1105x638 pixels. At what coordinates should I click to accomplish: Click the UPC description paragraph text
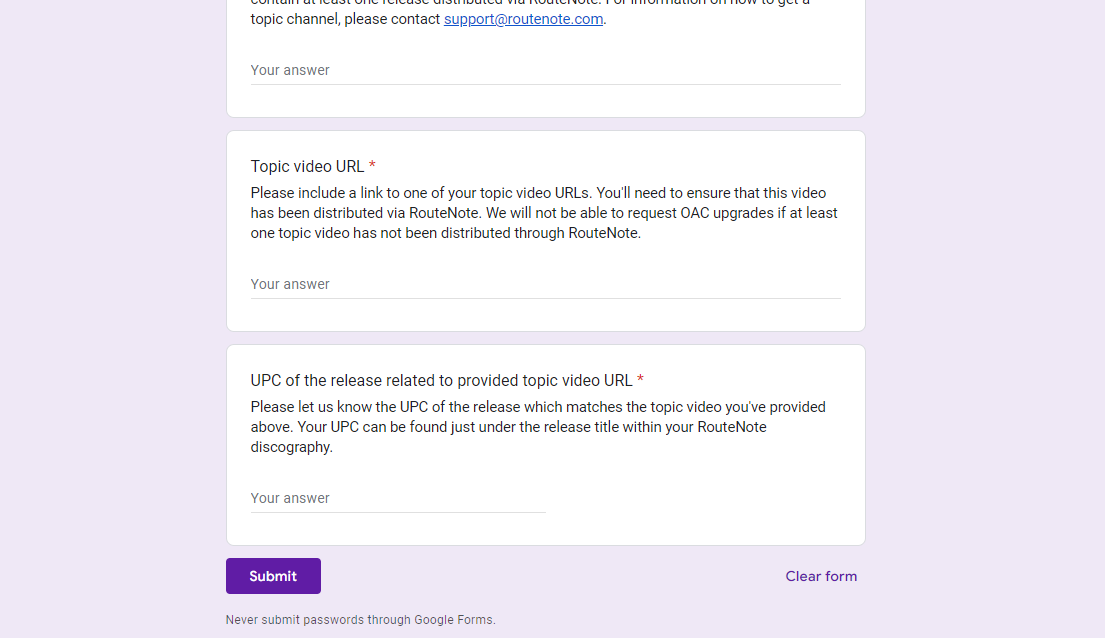(538, 427)
